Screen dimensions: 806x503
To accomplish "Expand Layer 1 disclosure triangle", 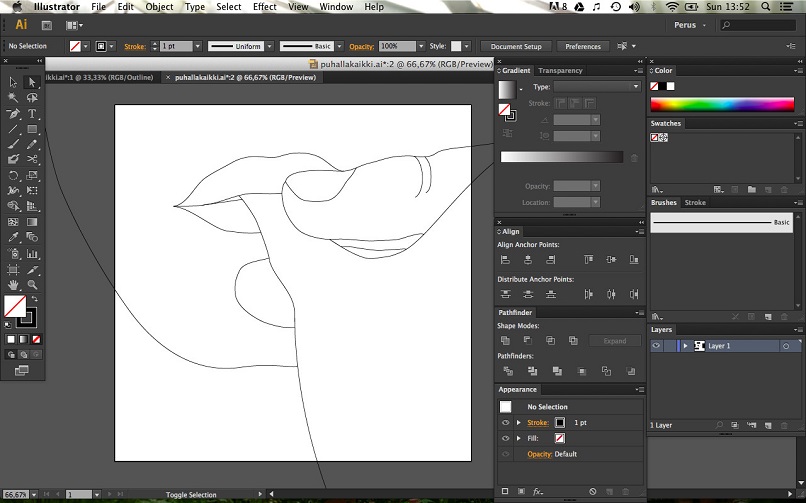I will (685, 346).
